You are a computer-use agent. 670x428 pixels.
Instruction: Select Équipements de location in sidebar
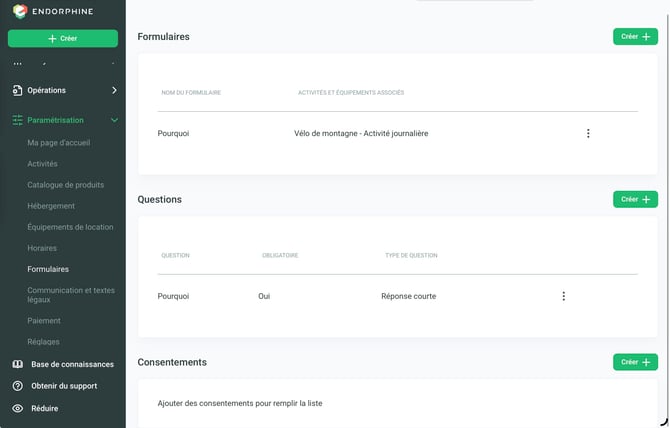[x=70, y=227]
